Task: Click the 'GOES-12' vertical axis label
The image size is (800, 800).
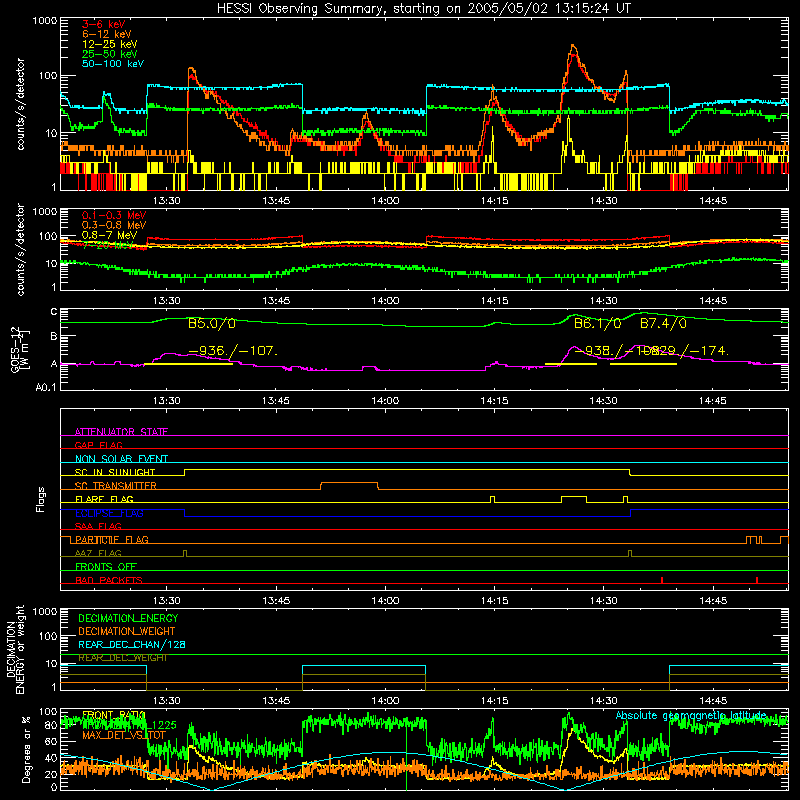Action: coord(16,349)
